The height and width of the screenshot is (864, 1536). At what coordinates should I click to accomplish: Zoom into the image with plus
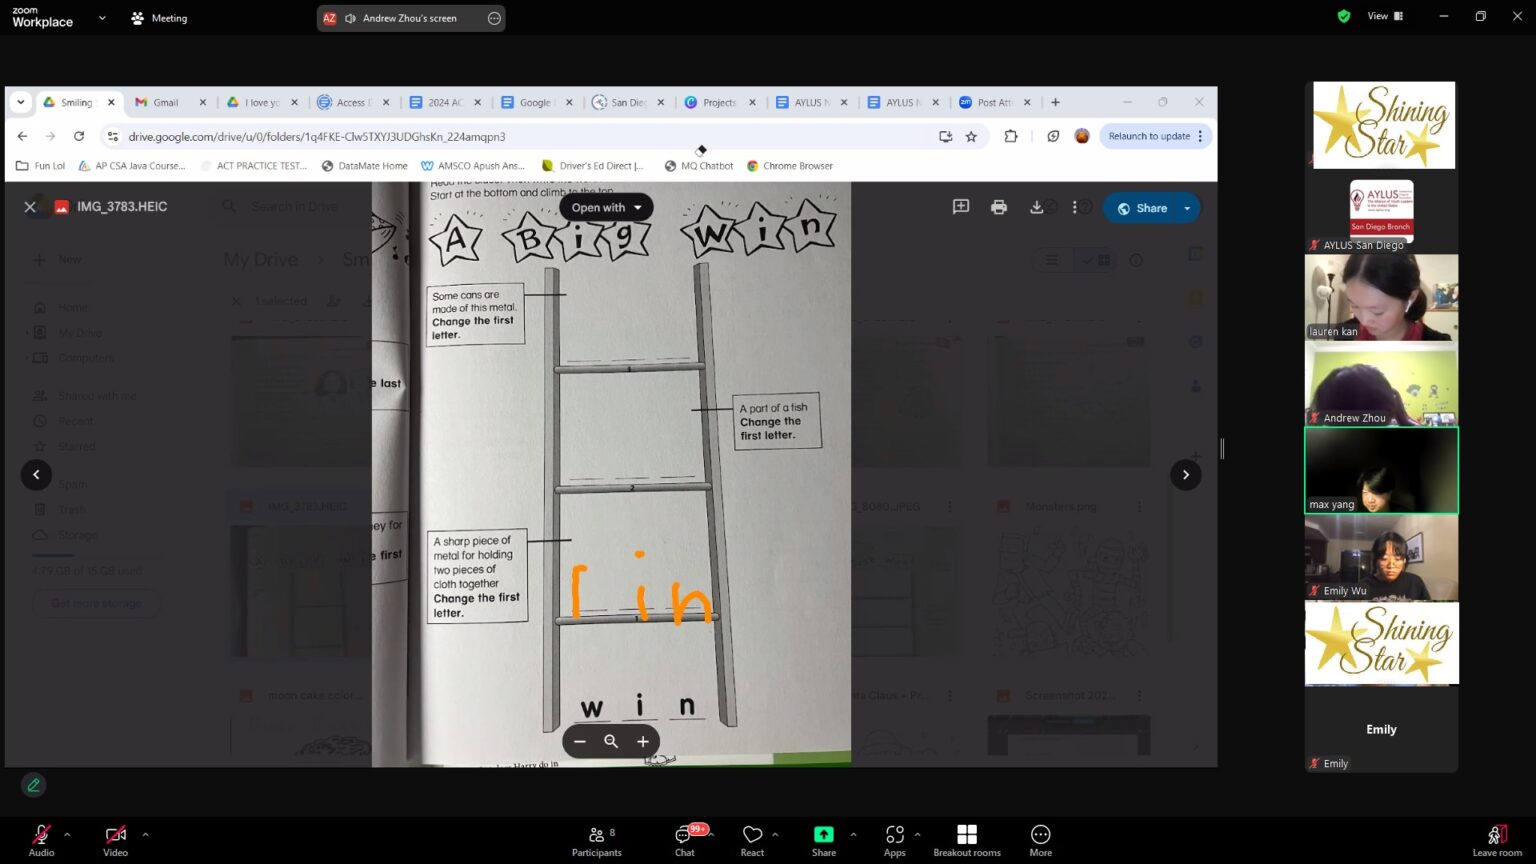[643, 742]
